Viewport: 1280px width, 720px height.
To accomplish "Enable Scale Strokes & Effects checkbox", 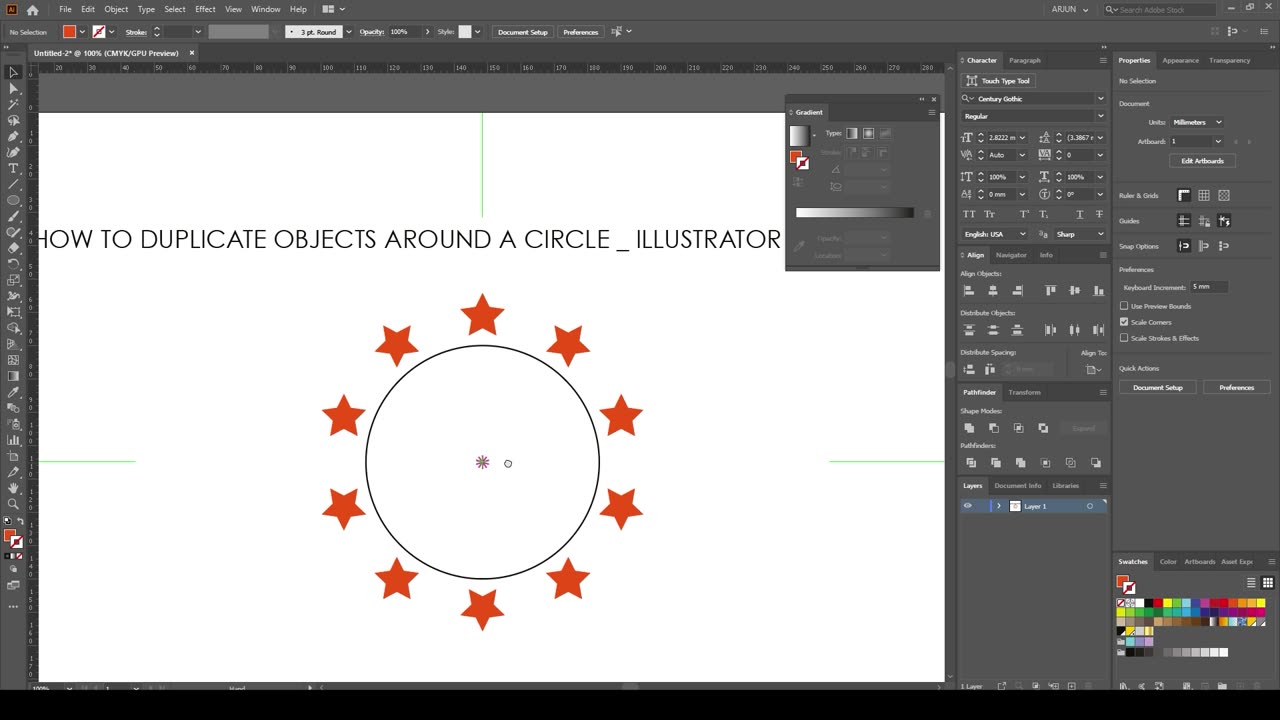I will point(1124,338).
